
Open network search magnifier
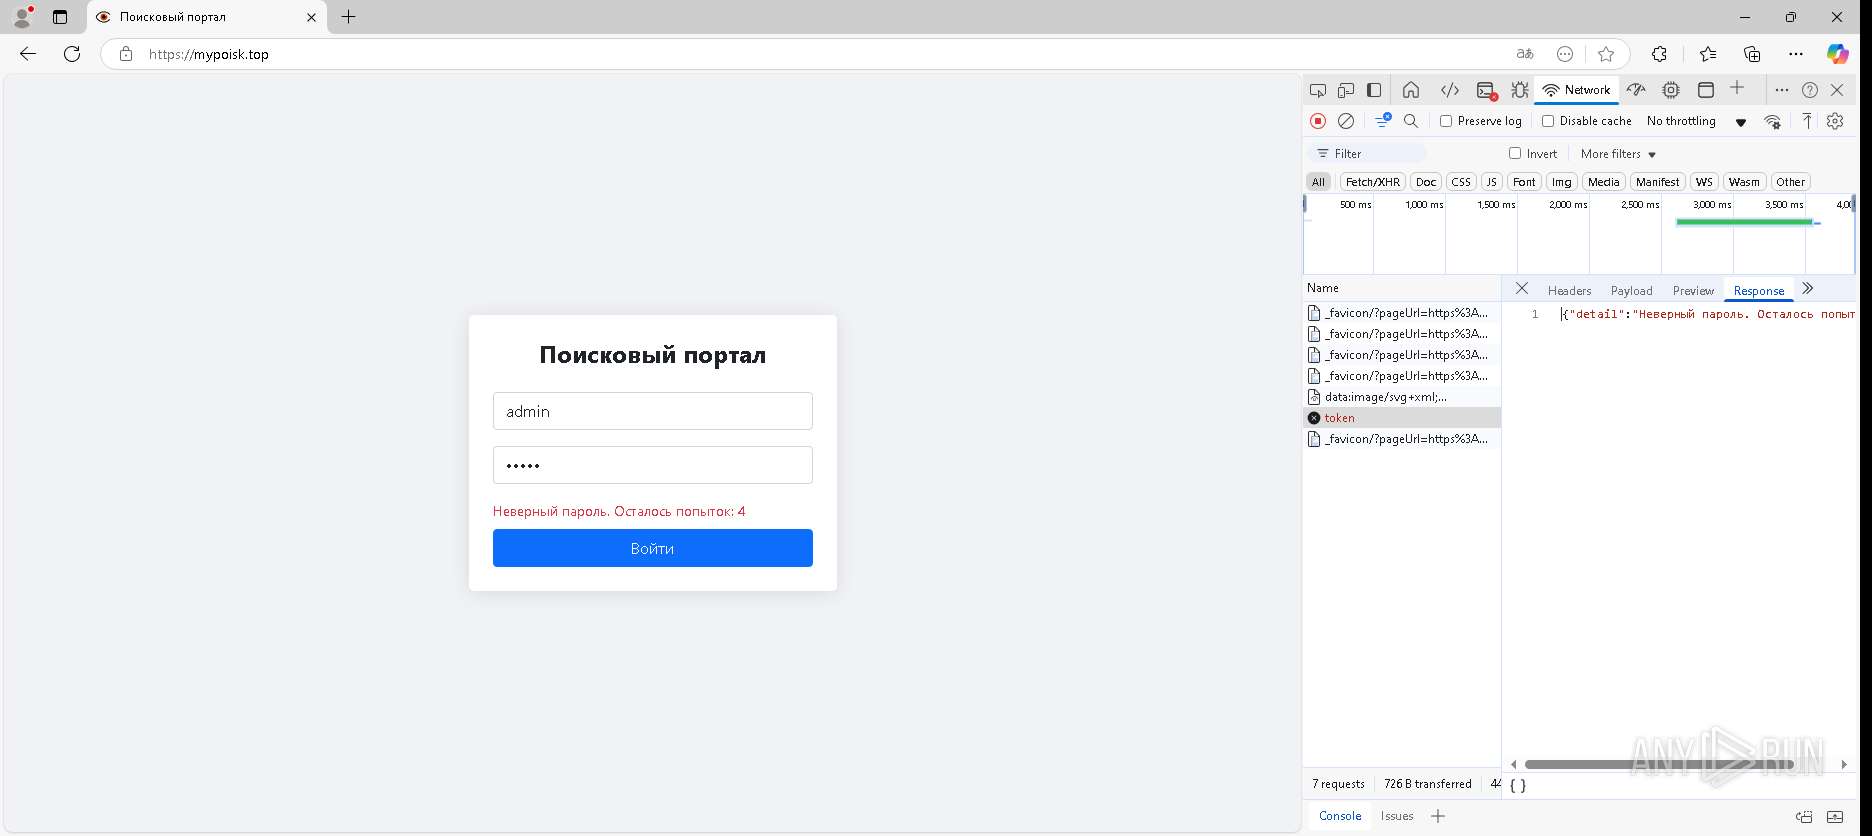click(1411, 121)
